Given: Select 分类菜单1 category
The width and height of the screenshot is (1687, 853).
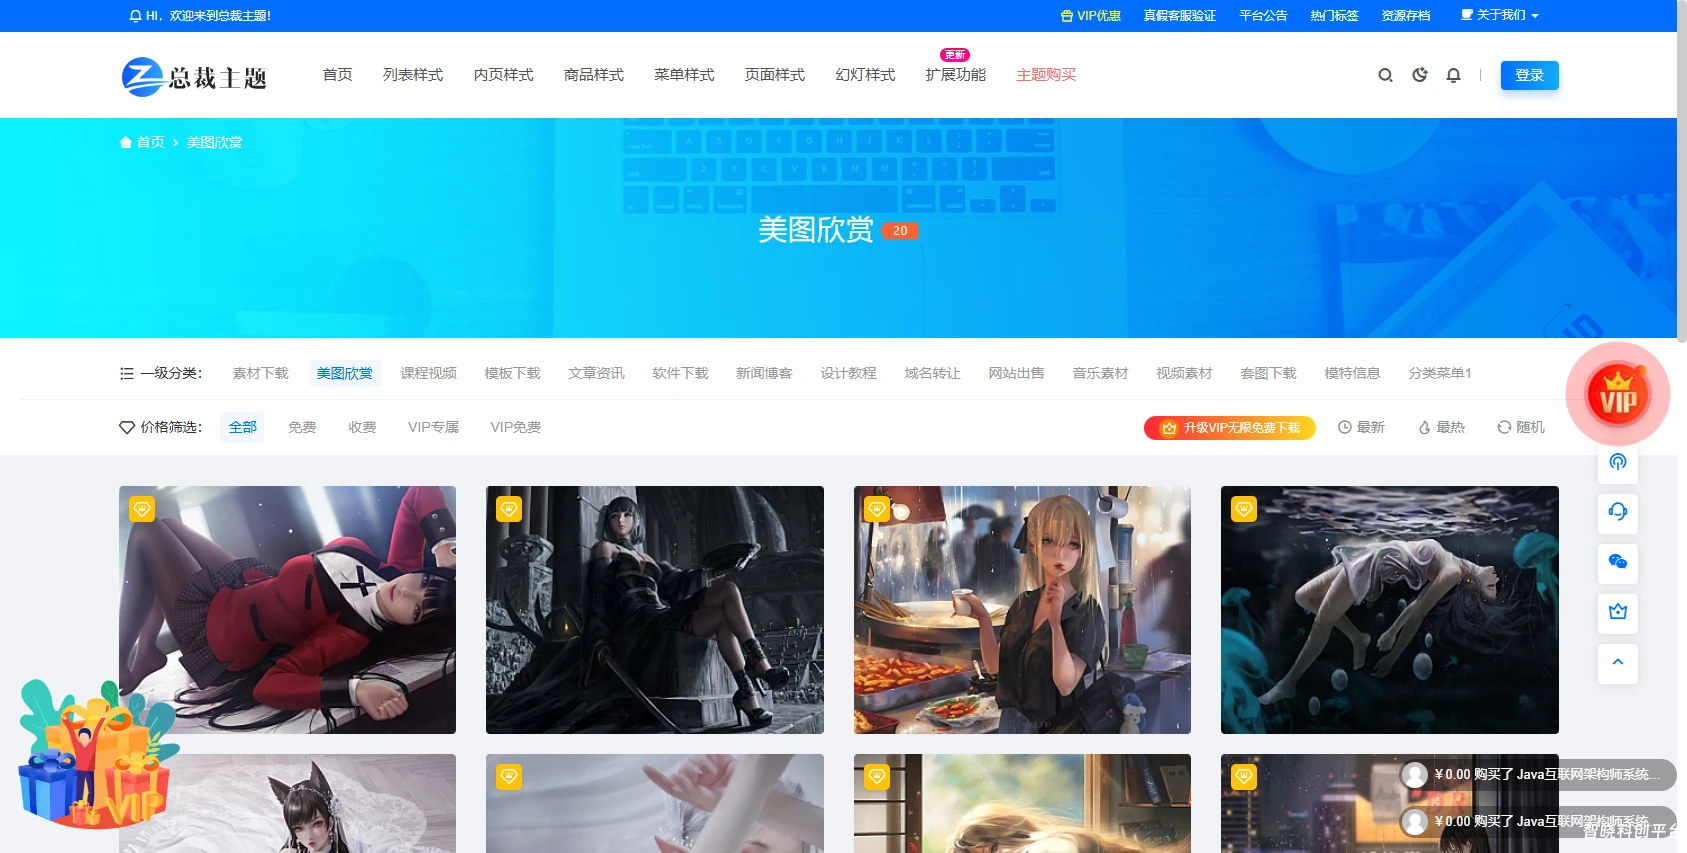Looking at the screenshot, I should click(x=1440, y=373).
